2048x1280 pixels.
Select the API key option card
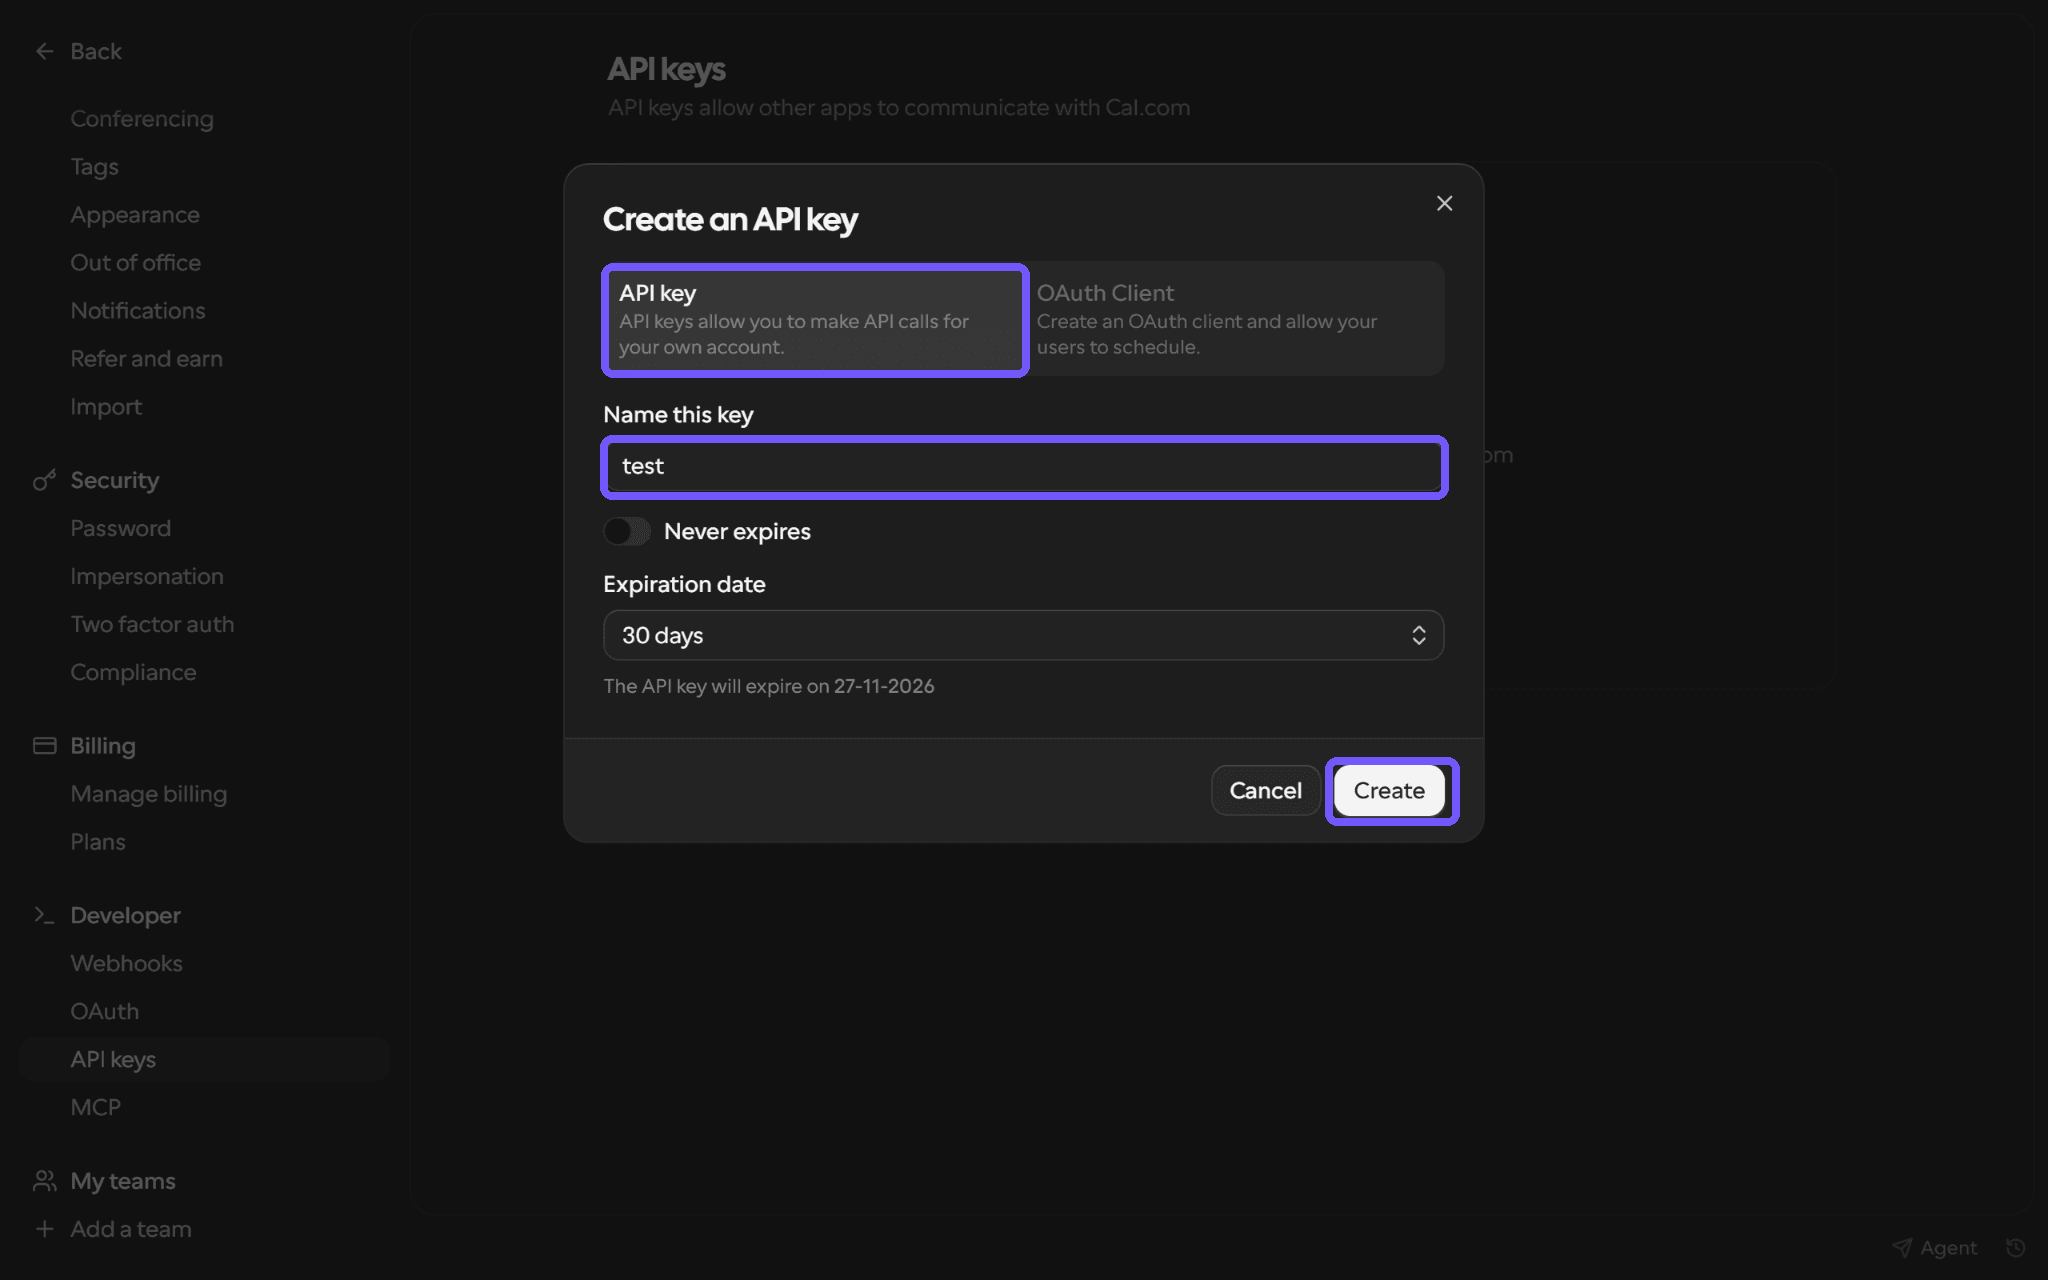[x=815, y=320]
